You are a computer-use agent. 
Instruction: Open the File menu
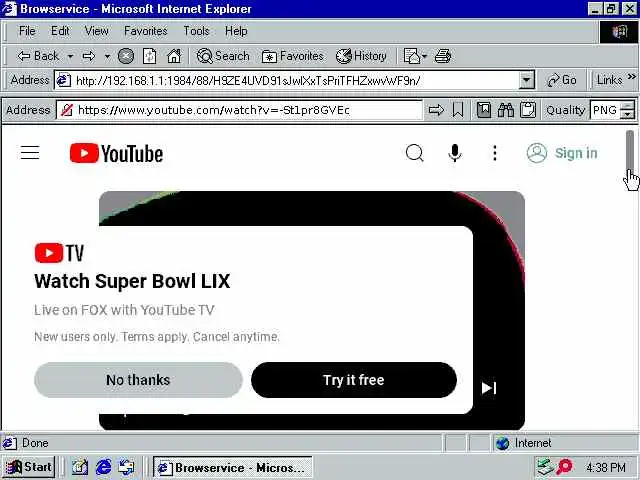27,31
